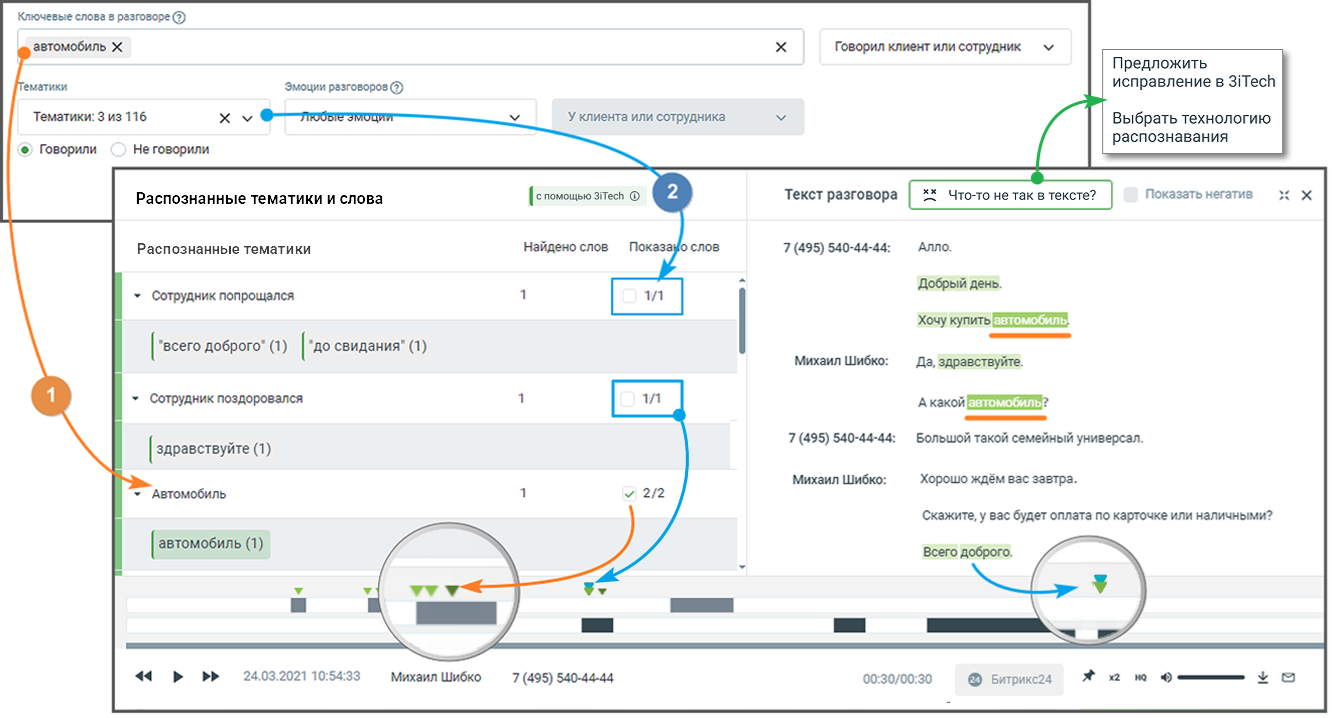Choose Предложить исправление в 3iTech
Image resolution: width=1334 pixels, height=718 pixels.
click(1194, 72)
